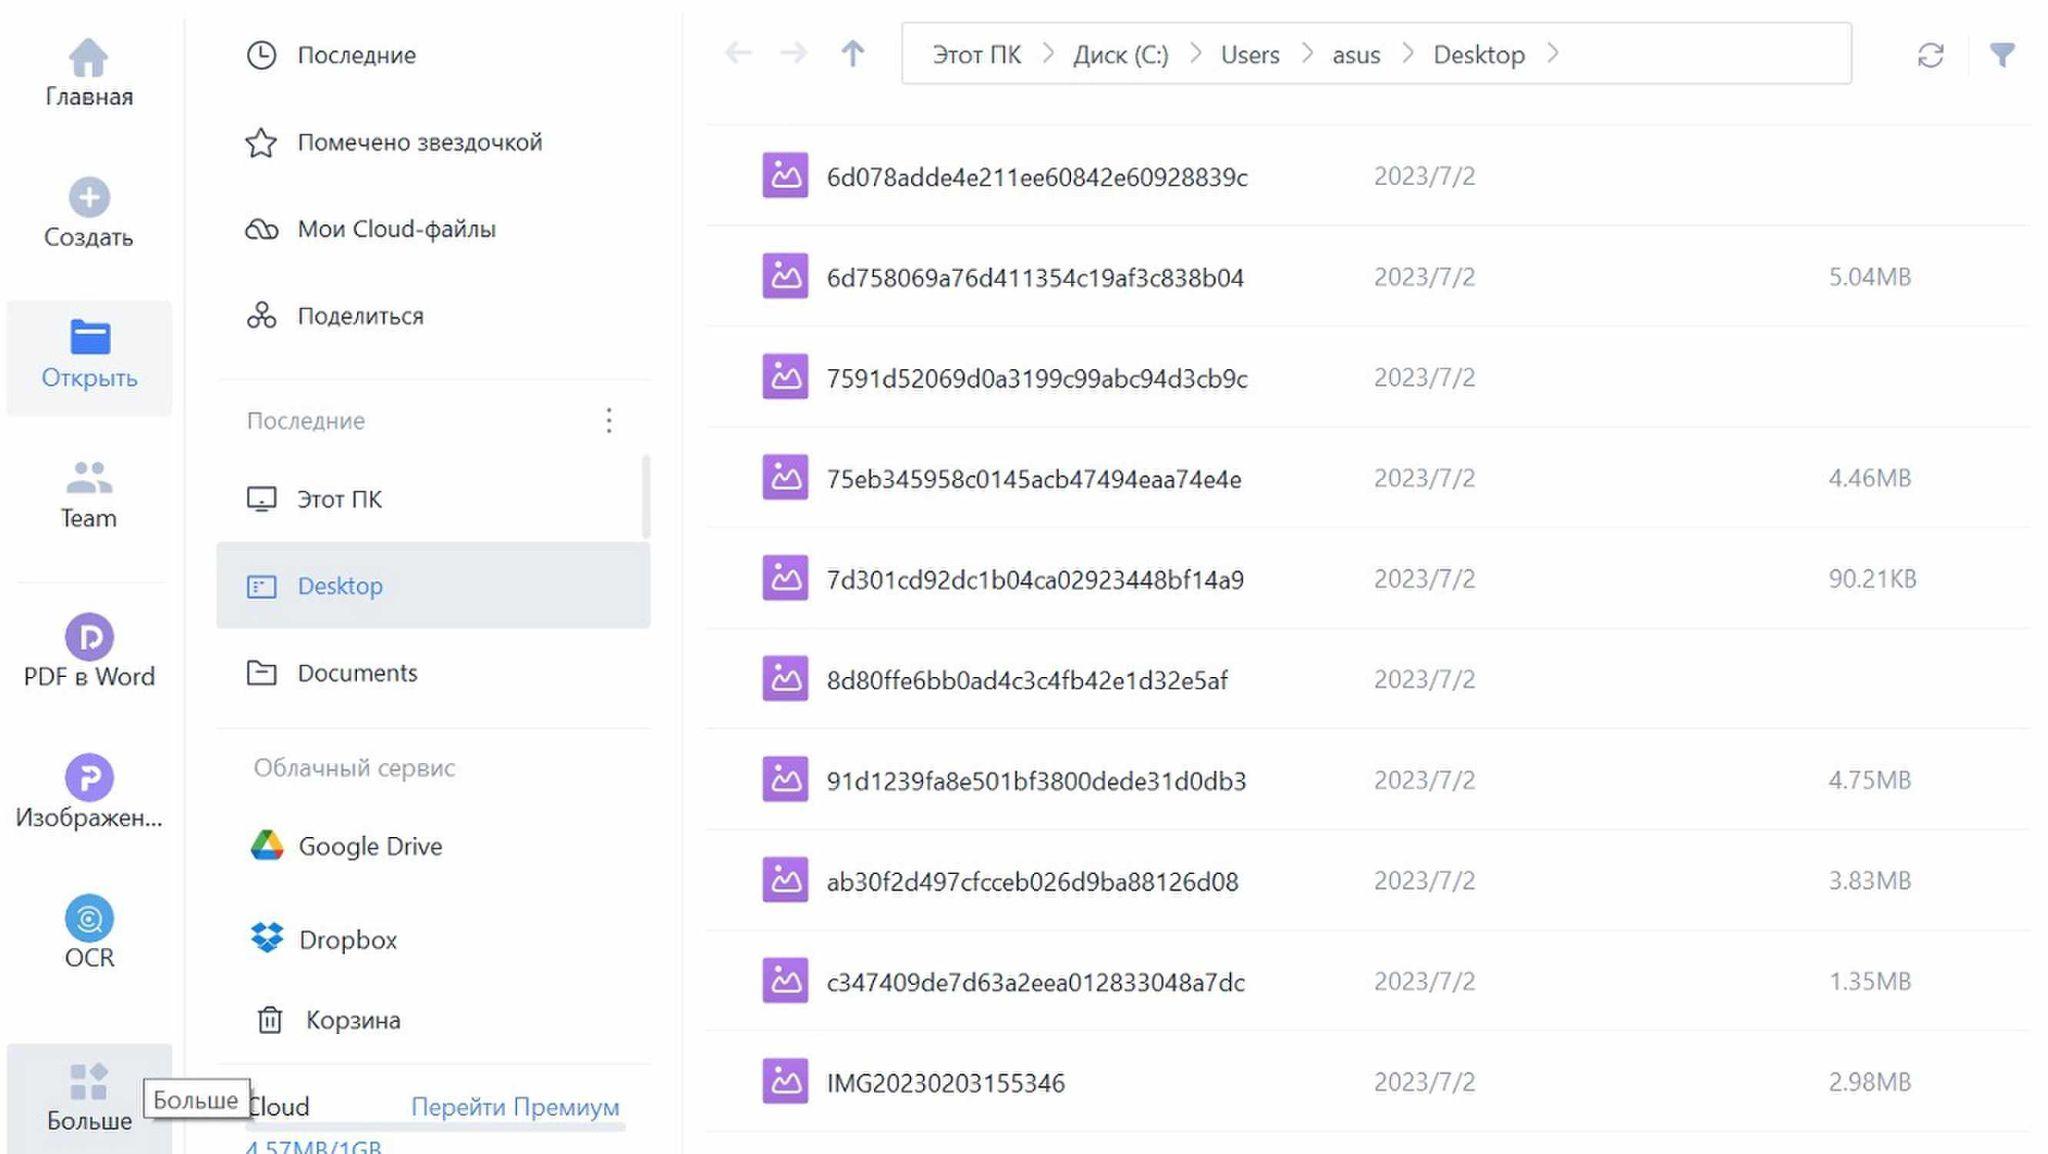Open Помечено звездочкой starred files
This screenshot has height=1154, width=2048.
click(x=419, y=142)
